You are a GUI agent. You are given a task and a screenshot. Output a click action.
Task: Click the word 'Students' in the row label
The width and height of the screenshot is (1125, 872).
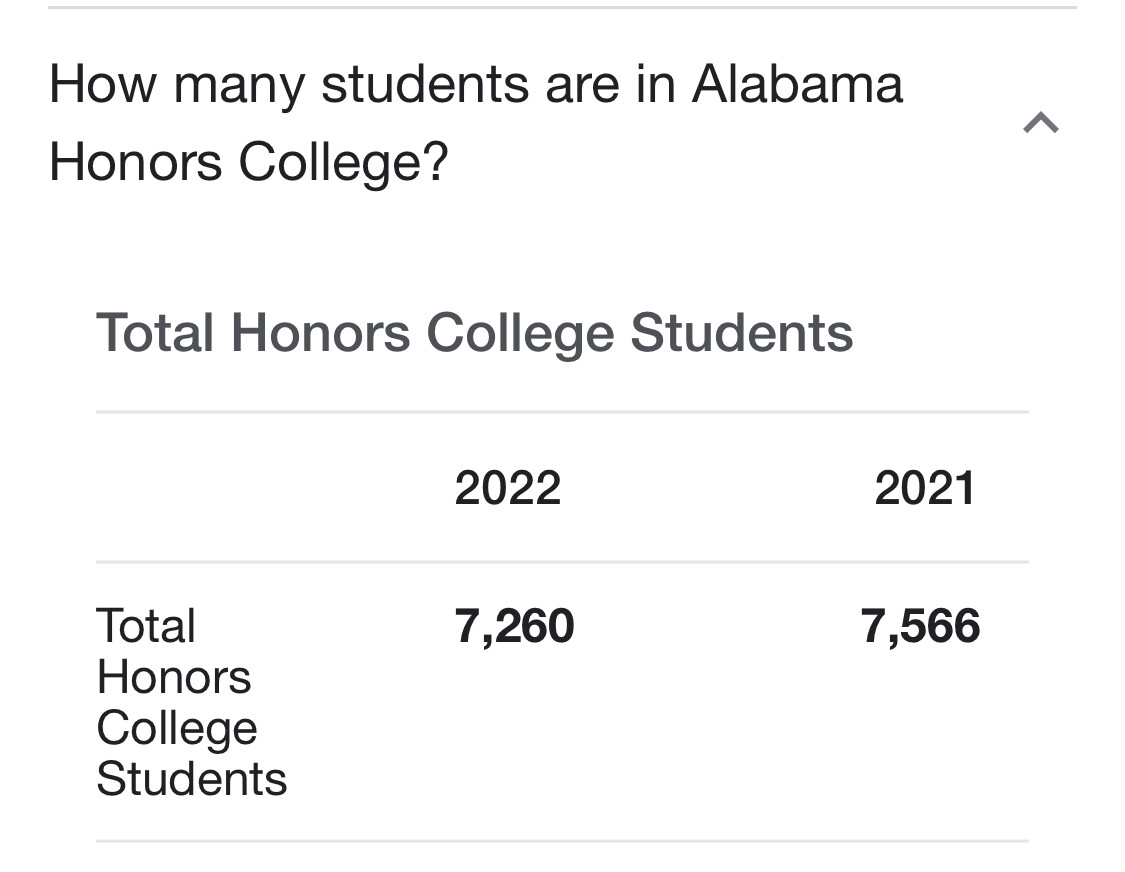pyautogui.click(x=192, y=779)
